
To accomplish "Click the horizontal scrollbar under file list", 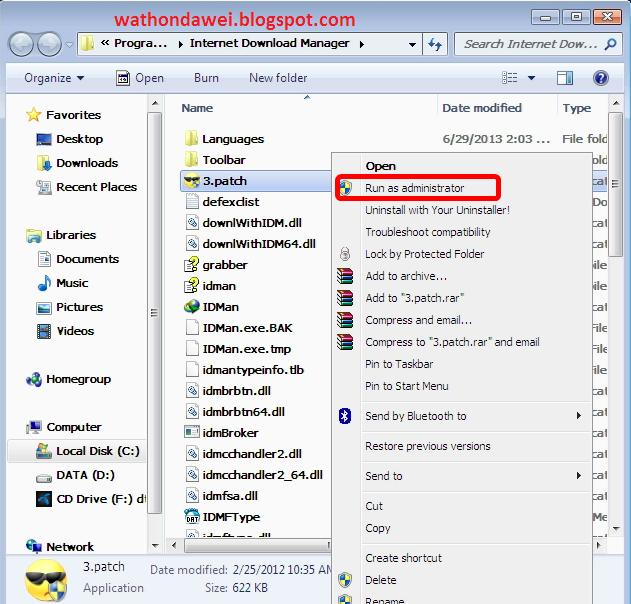I will (x=258, y=546).
